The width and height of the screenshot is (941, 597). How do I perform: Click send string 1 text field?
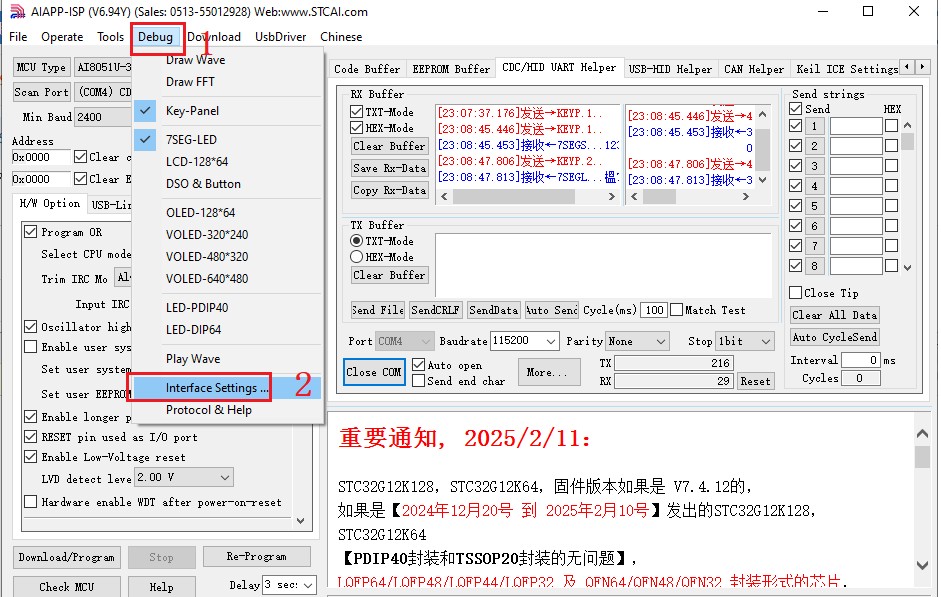pyautogui.click(x=856, y=126)
